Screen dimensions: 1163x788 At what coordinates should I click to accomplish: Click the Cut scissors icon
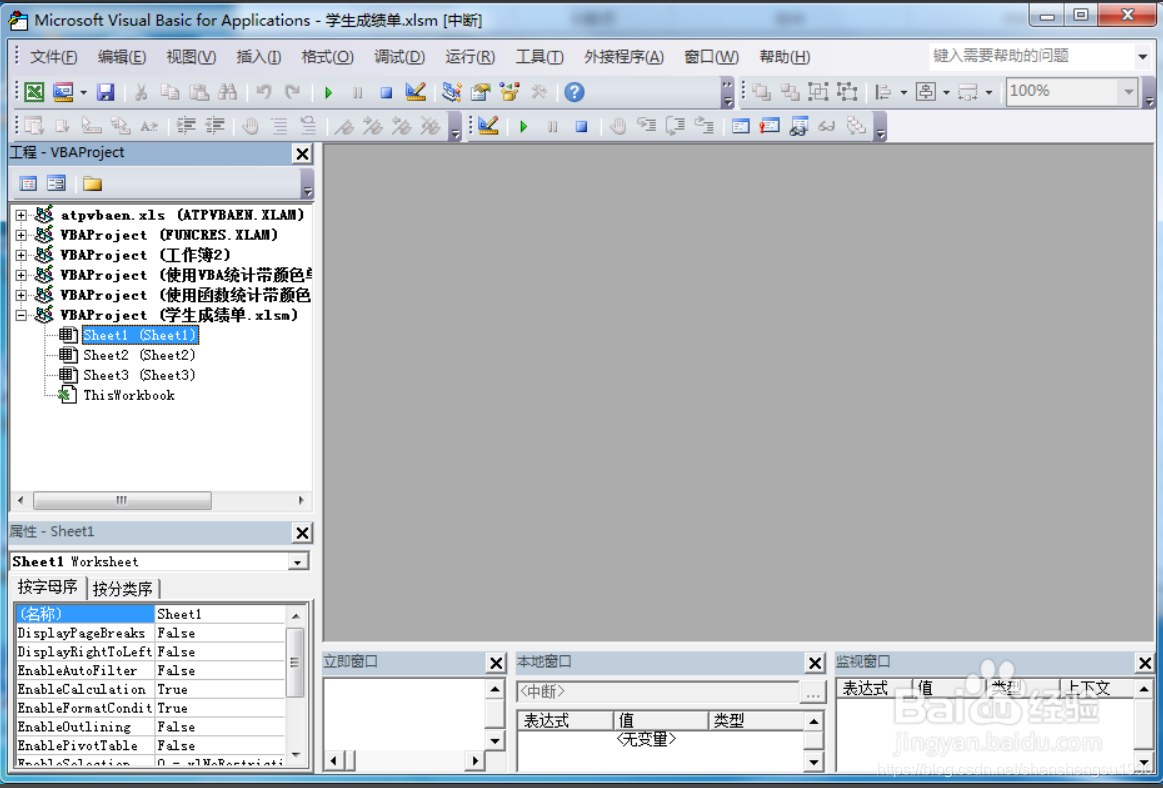(141, 92)
